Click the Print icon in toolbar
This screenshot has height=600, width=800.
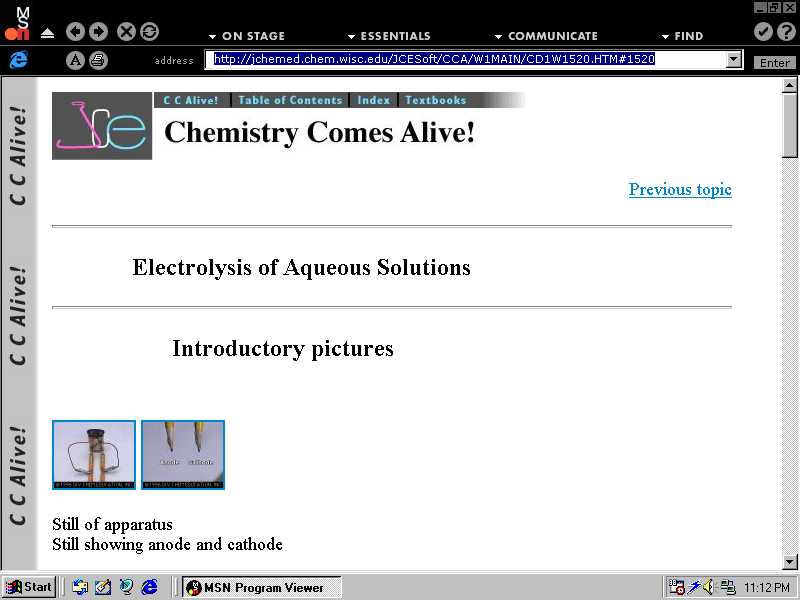(98, 60)
